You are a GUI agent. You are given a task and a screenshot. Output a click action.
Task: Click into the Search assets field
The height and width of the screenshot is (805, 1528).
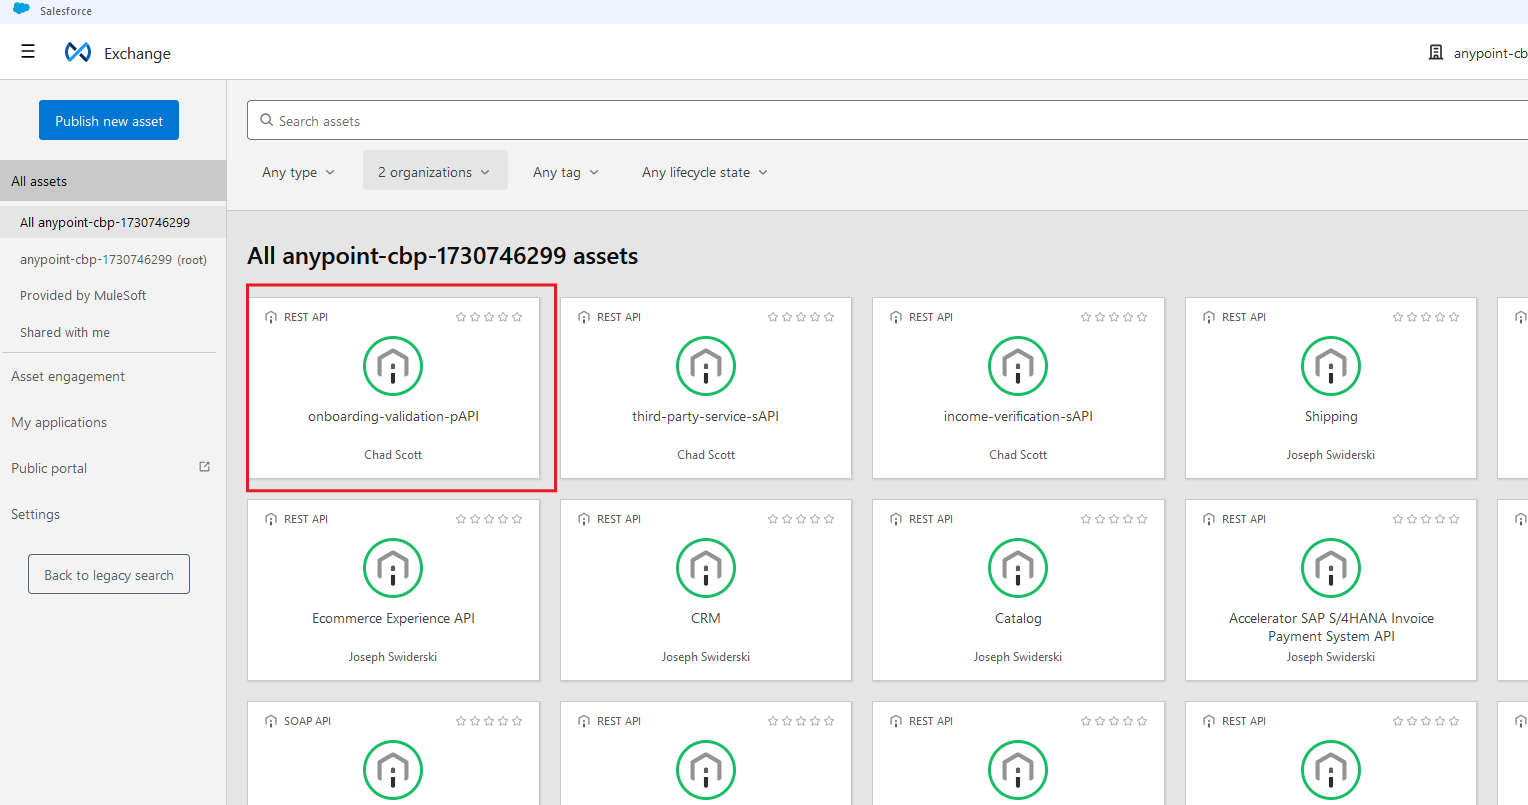800,120
